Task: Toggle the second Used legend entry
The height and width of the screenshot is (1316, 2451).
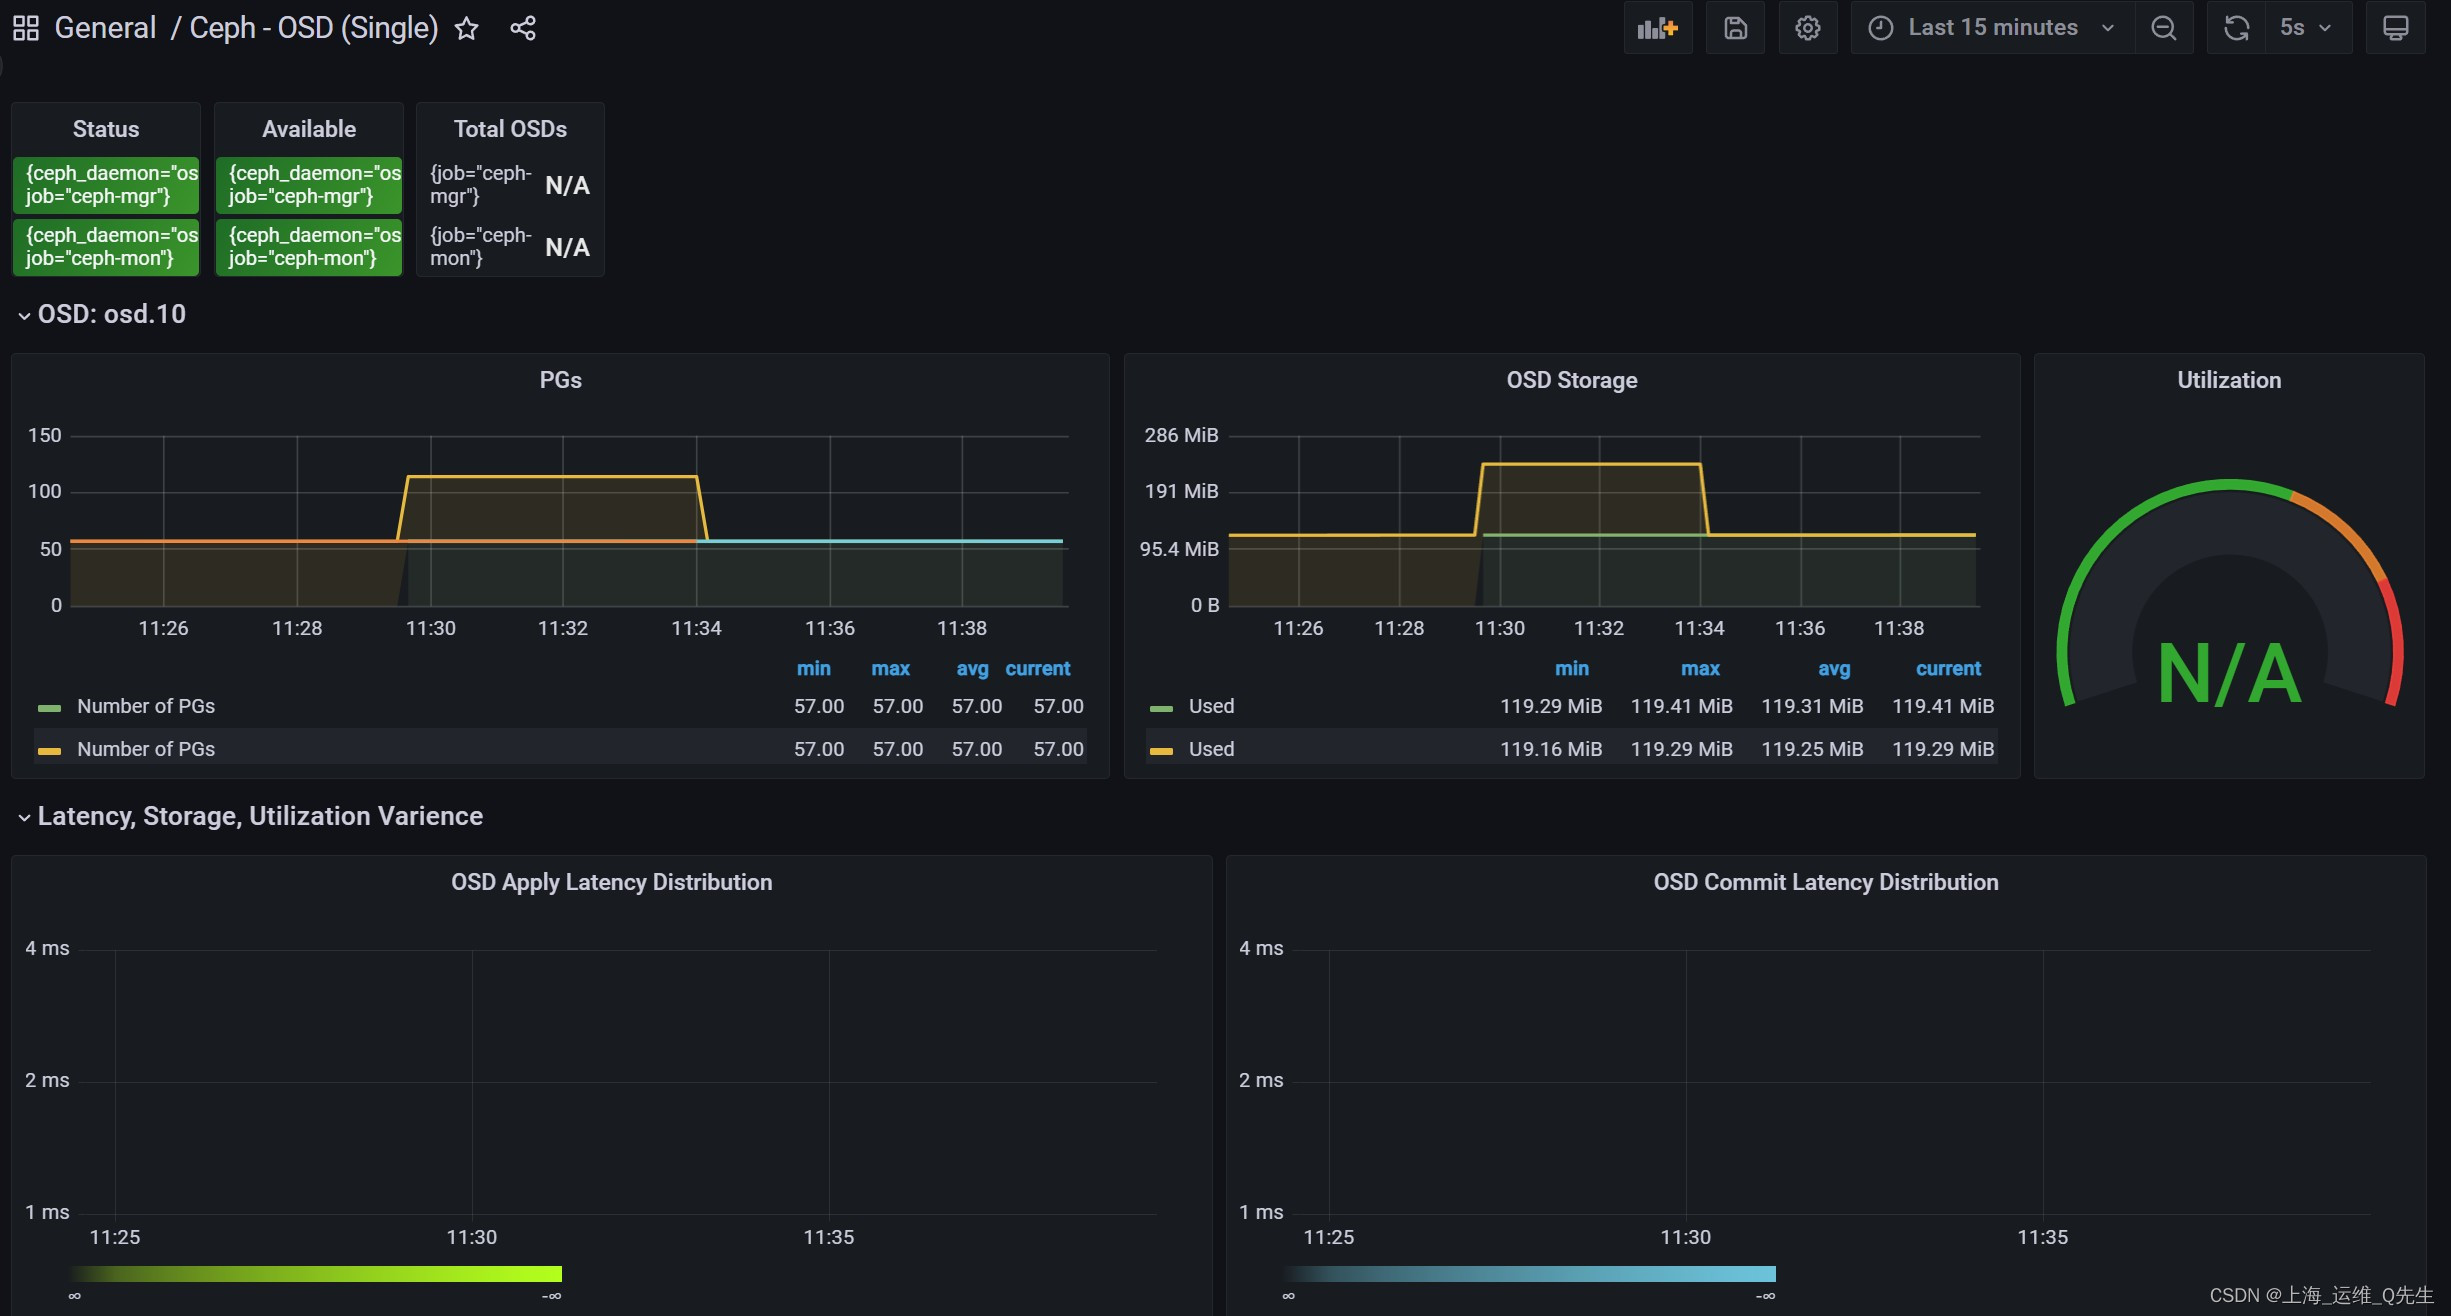Action: coord(1210,748)
